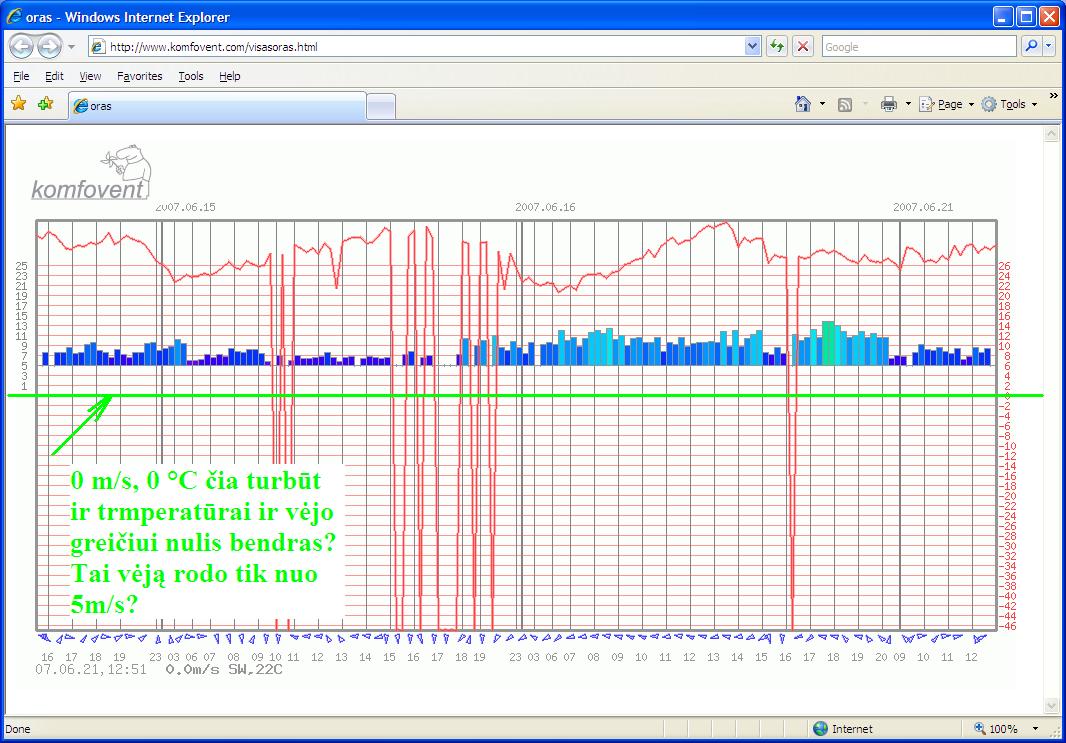Expand the zoom level dropdown arrow
The height and width of the screenshot is (743, 1066).
tap(1035, 729)
